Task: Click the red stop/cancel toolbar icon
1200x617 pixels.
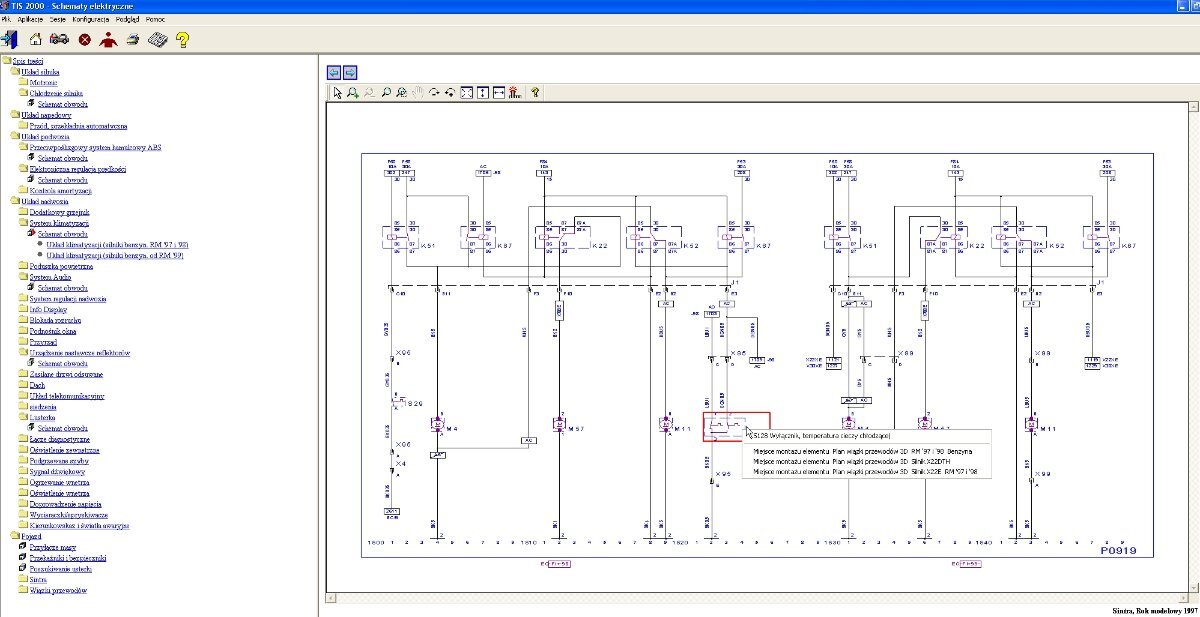Action: tap(84, 40)
